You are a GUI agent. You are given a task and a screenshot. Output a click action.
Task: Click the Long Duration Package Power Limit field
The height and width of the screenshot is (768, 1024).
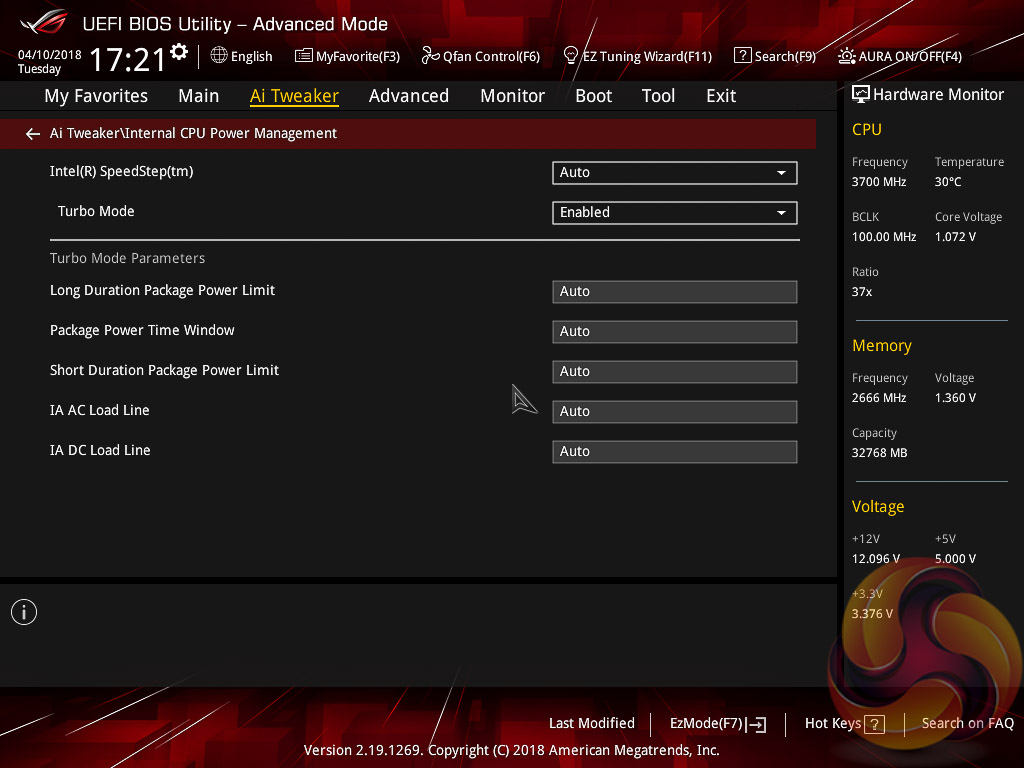click(675, 292)
